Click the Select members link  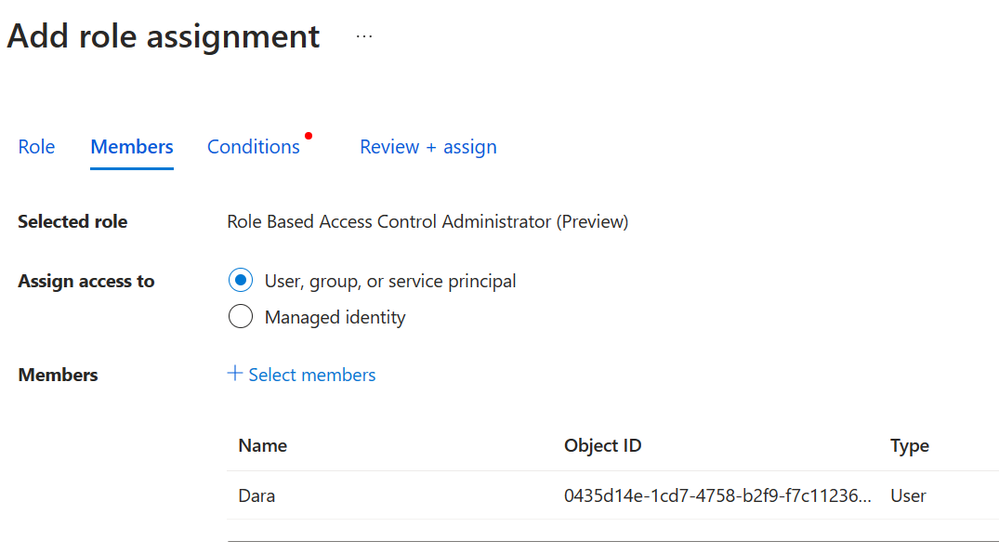tap(312, 375)
